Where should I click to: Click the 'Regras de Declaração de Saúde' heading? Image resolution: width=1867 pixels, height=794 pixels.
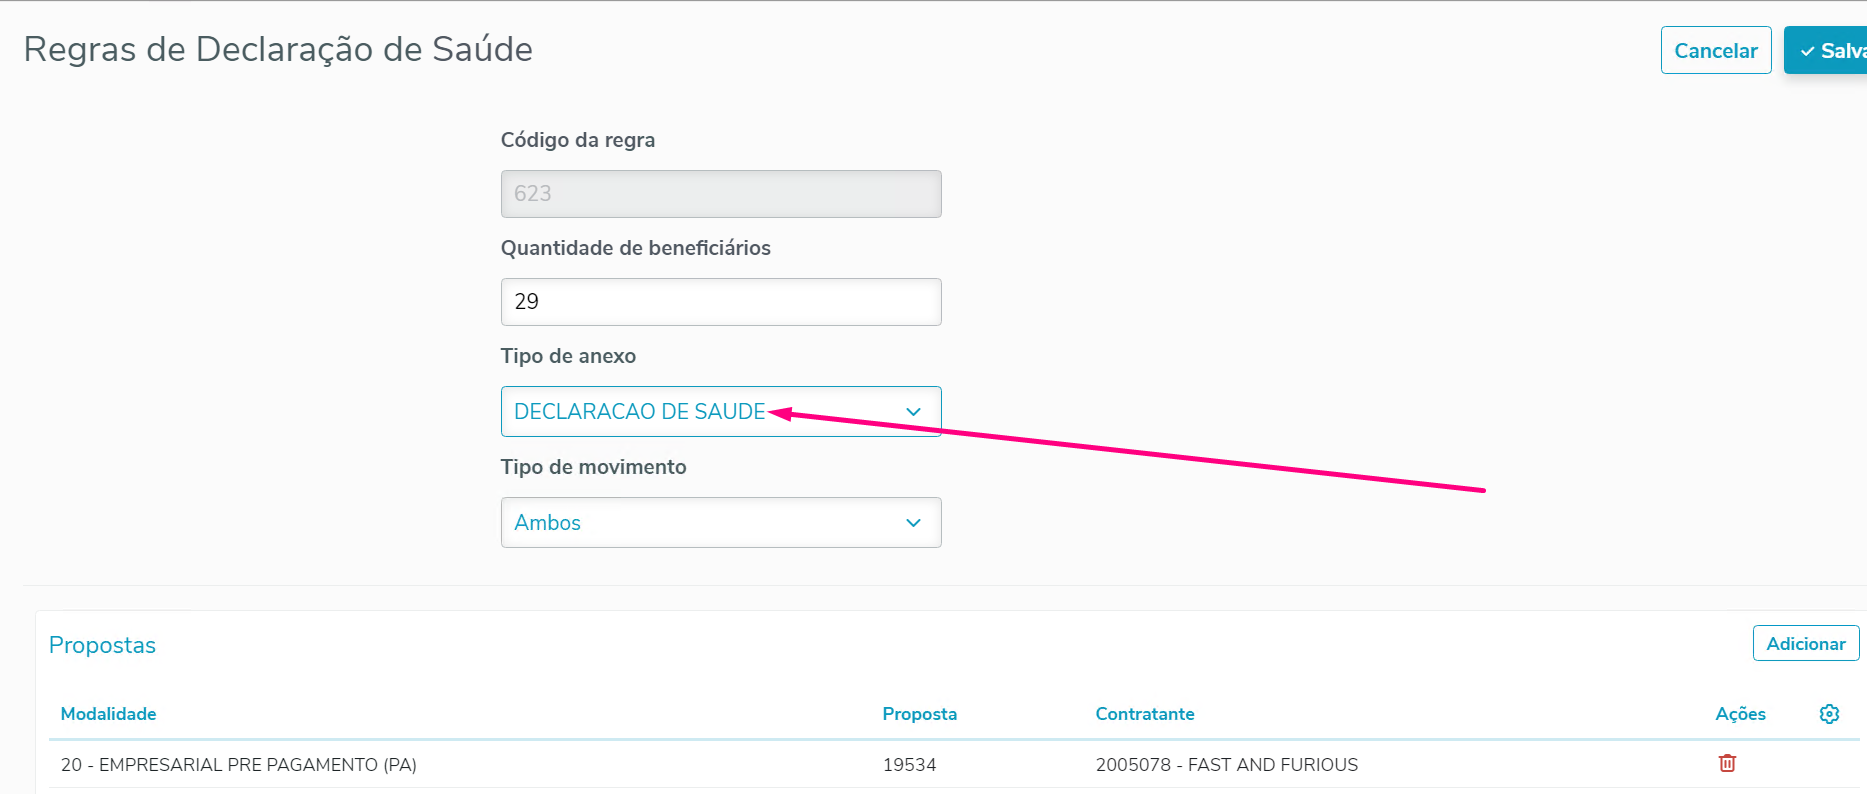coord(278,49)
